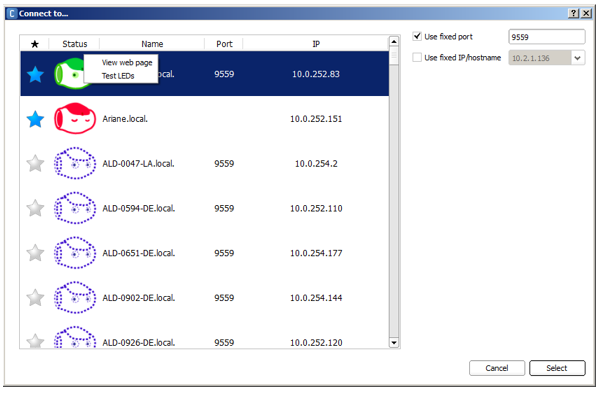Open the fixed IP/hostname dropdown arrow
Viewport: 598px width, 394px height.
click(578, 58)
